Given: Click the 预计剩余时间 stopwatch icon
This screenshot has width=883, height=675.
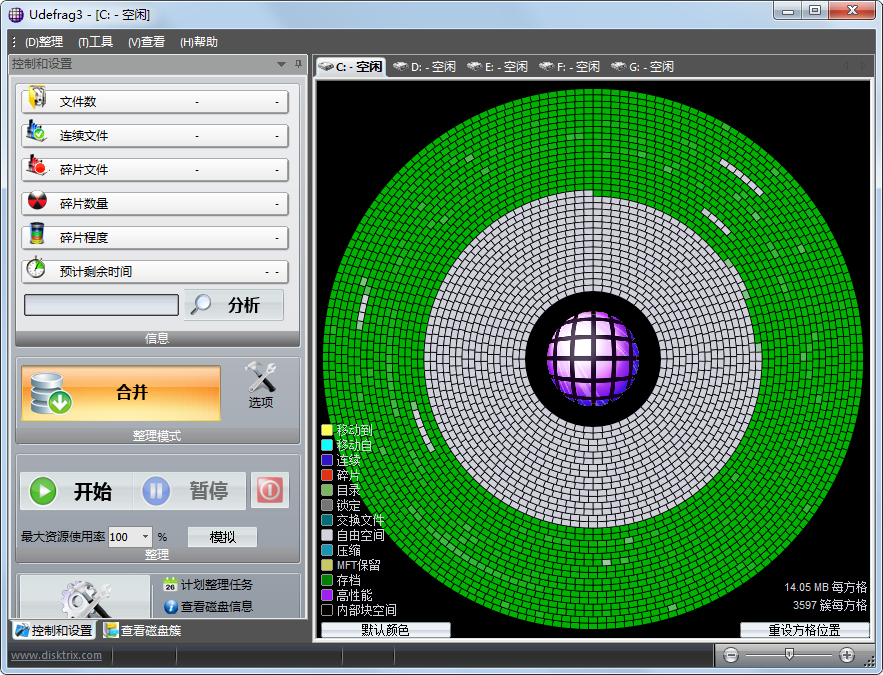Looking at the screenshot, I should coord(37,267).
